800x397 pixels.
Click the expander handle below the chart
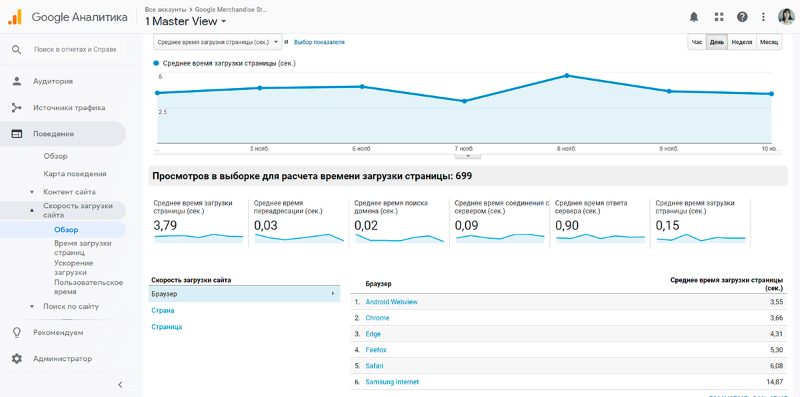coord(467,156)
